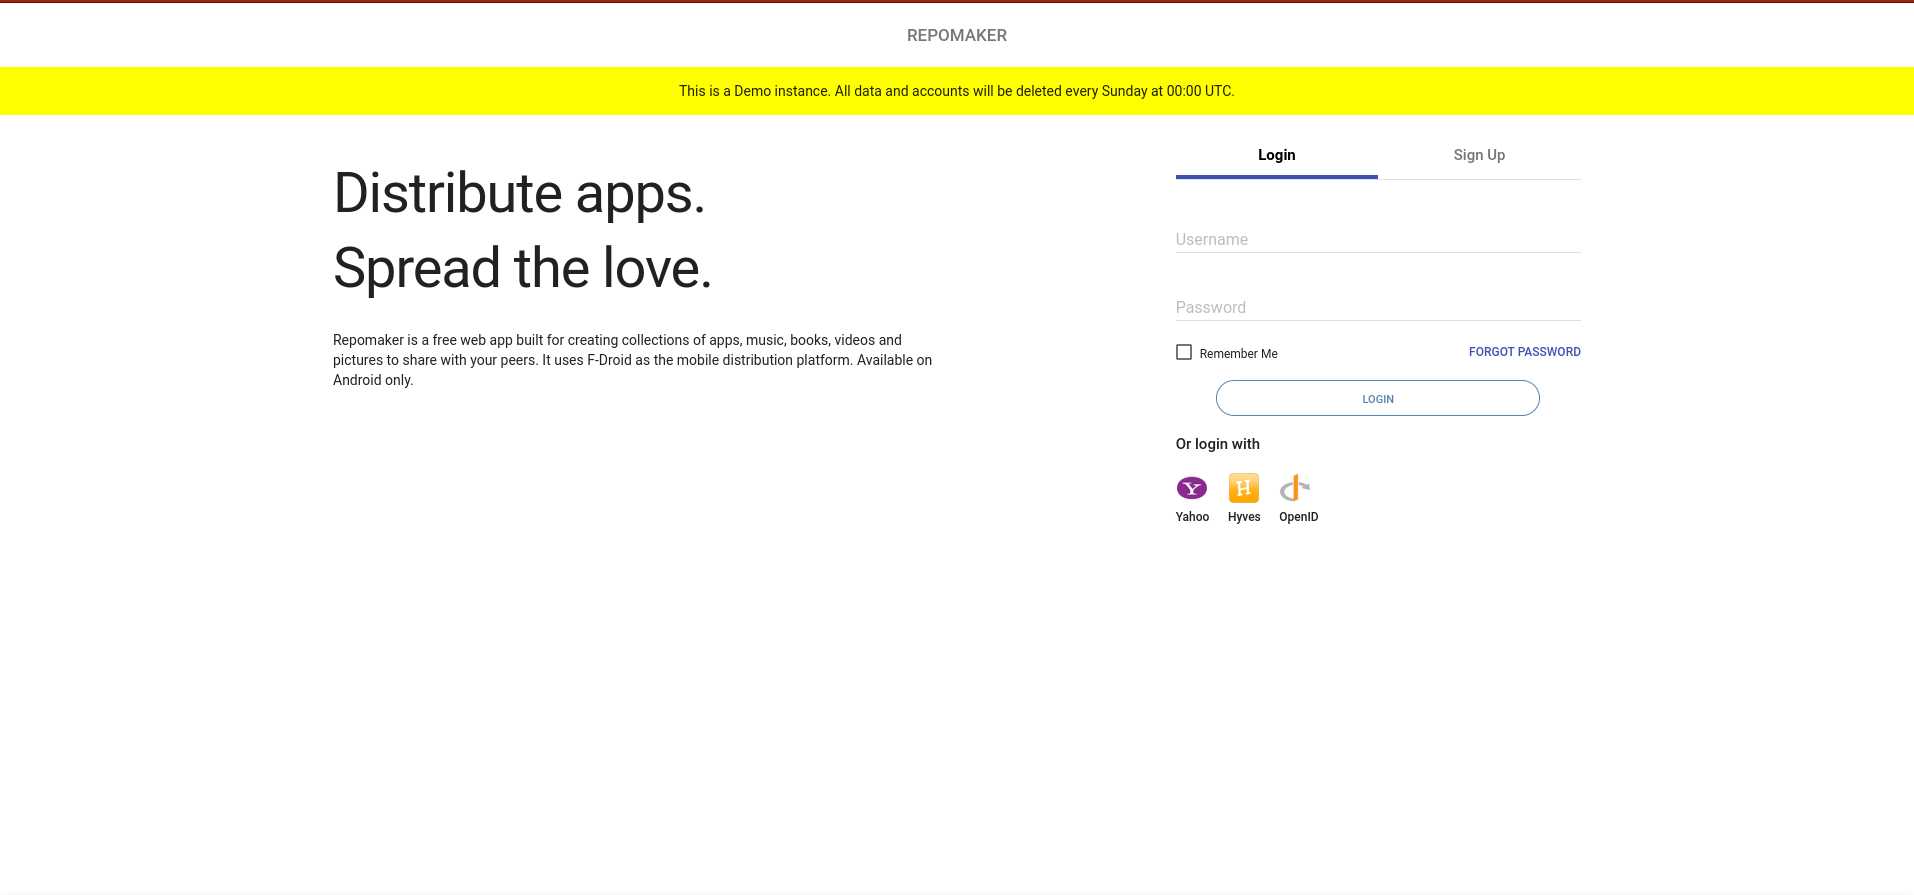Image resolution: width=1914 pixels, height=895 pixels.
Task: Focus the Password input field
Action: coord(1377,308)
